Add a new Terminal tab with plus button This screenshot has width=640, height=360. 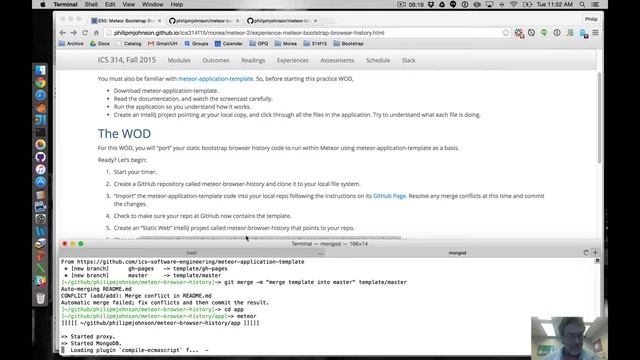pyautogui.click(x=595, y=253)
